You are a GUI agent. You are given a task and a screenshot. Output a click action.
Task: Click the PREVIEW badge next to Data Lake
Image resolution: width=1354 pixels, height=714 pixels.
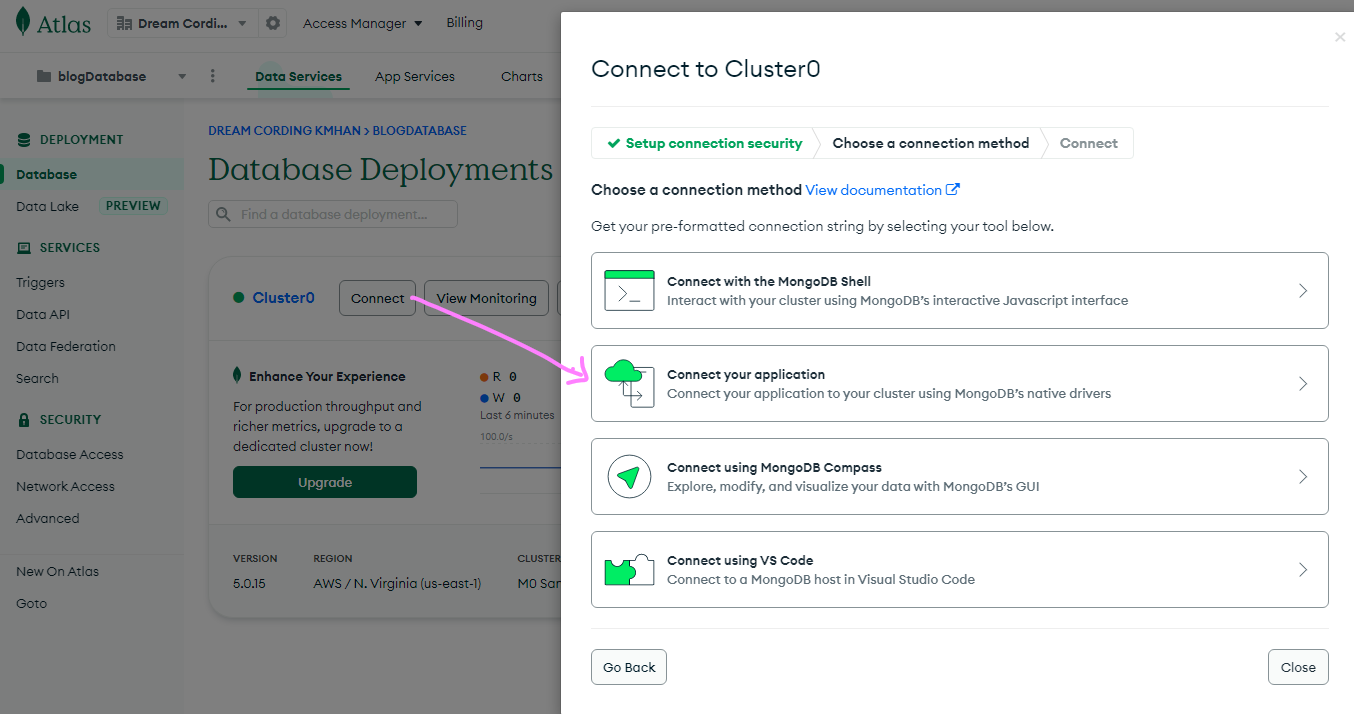click(133, 206)
